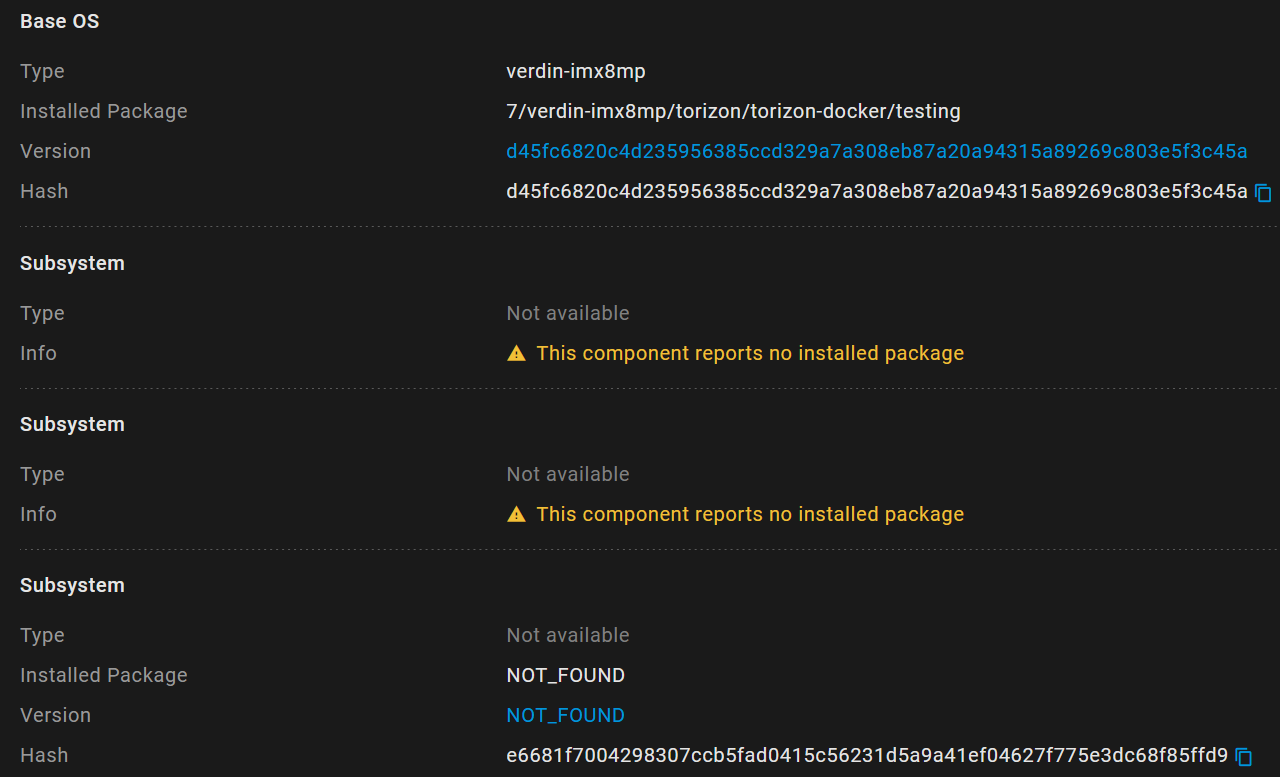1280x777 pixels.
Task: Click the warning icon in first Subsystem
Action: tap(516, 353)
